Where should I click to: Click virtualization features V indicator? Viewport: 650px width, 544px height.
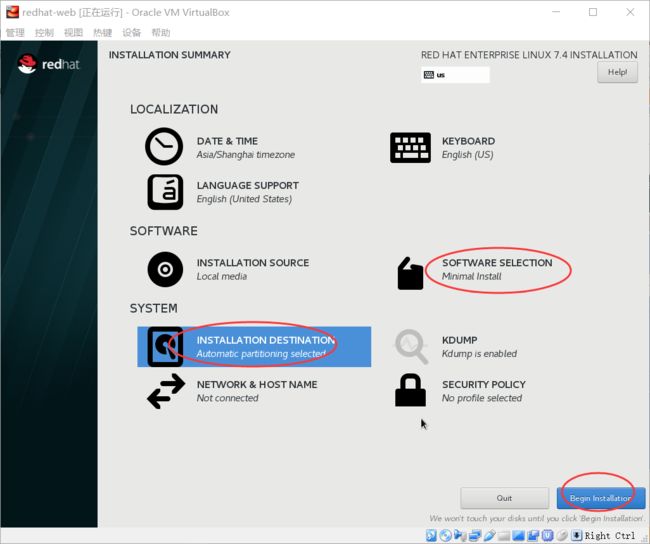click(x=548, y=535)
